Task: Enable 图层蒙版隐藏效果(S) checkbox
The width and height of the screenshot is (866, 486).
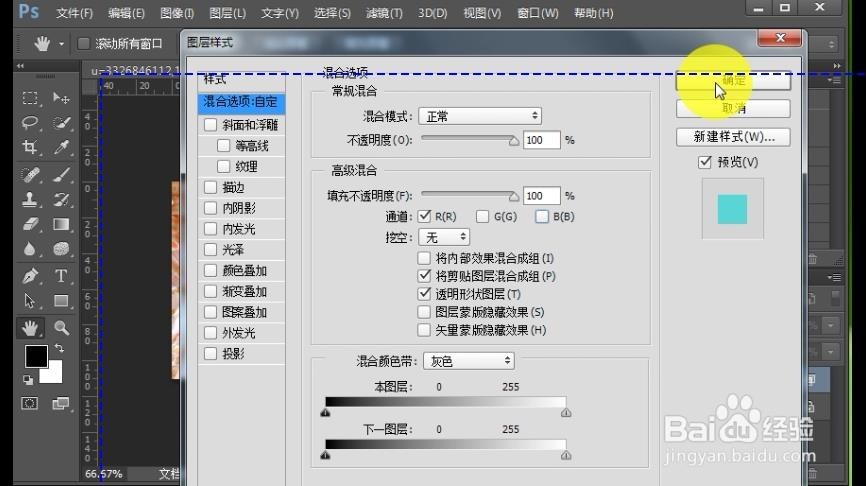Action: (x=424, y=312)
